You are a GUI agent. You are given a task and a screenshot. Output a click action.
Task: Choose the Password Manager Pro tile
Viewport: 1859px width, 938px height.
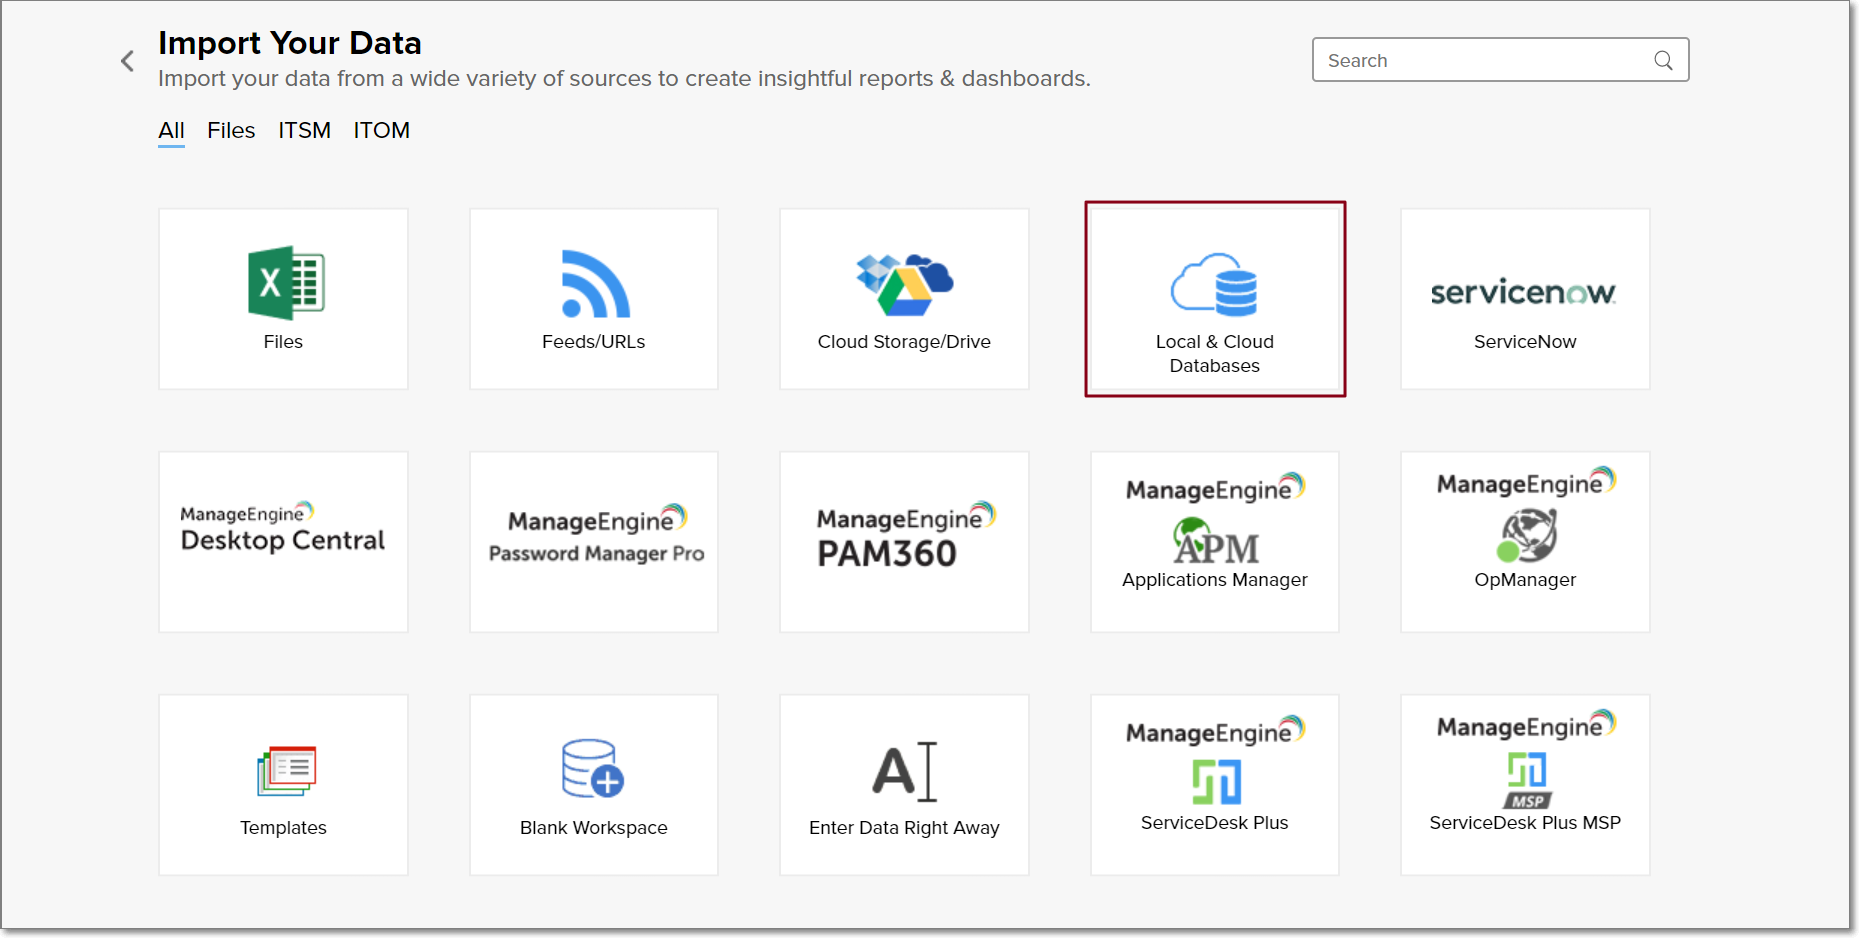[x=594, y=541]
